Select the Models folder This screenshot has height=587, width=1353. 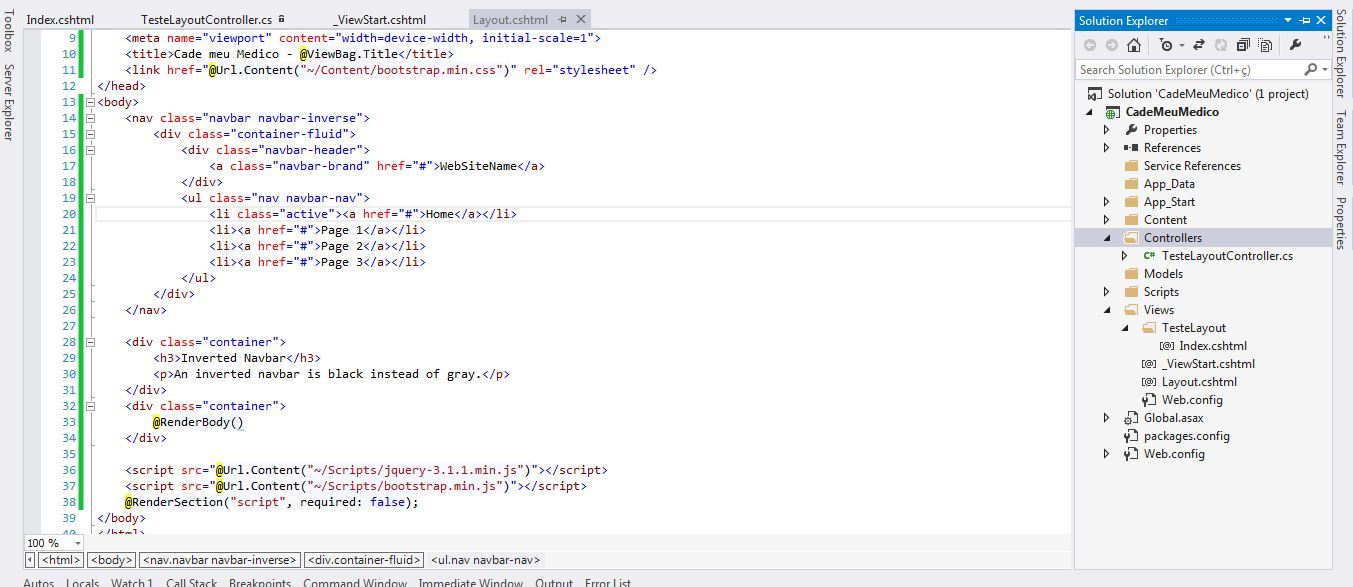pos(1163,274)
